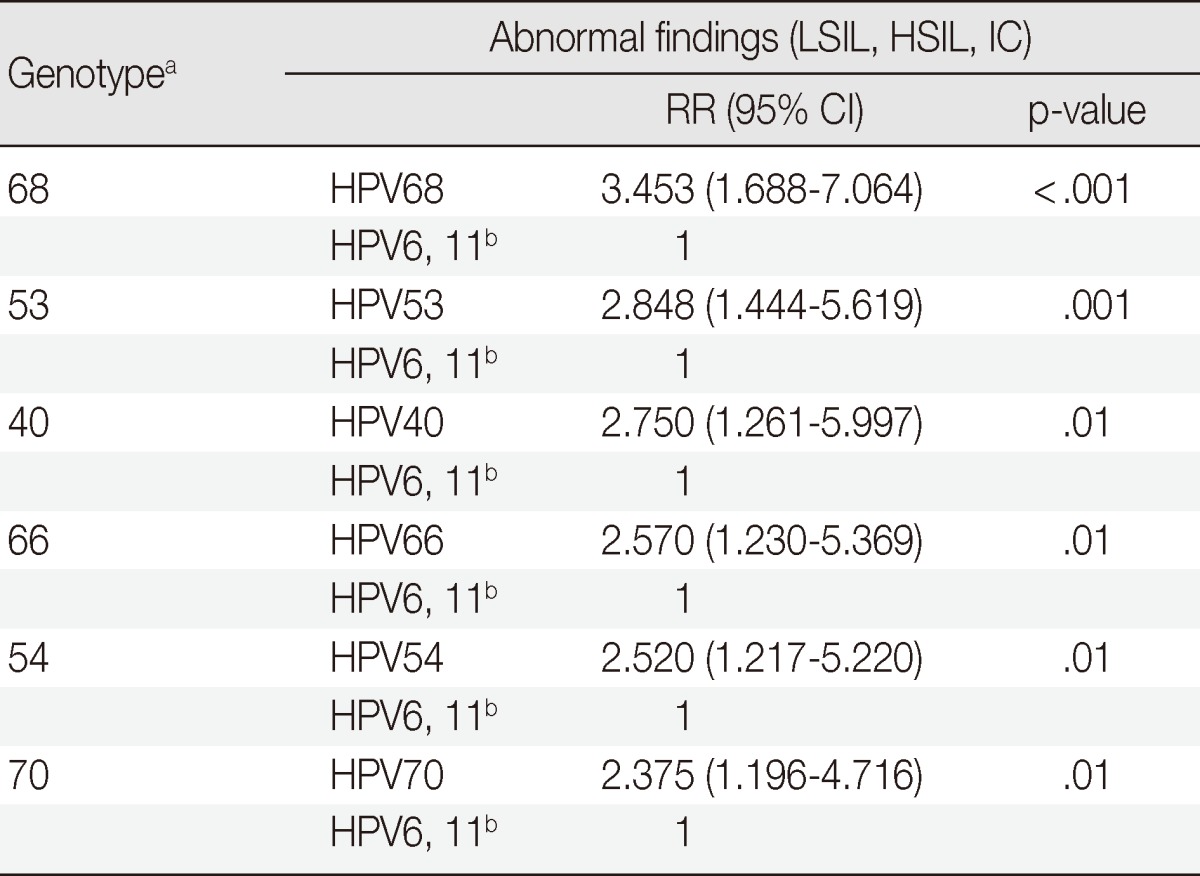Select the HPV40 cell
This screenshot has height=876, width=1200.
387,423
